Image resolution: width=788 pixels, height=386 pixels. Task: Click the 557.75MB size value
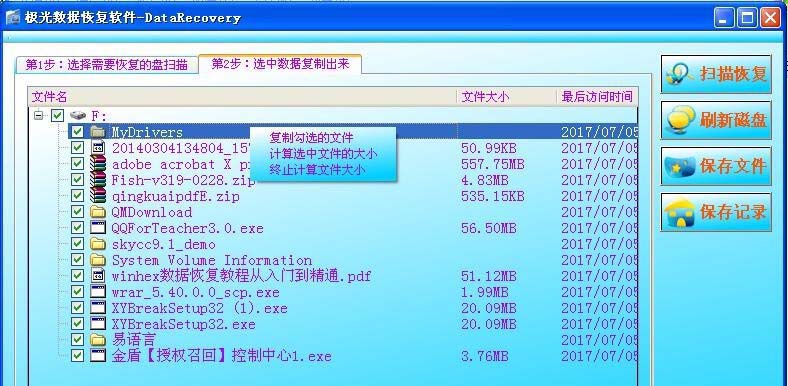click(492, 164)
